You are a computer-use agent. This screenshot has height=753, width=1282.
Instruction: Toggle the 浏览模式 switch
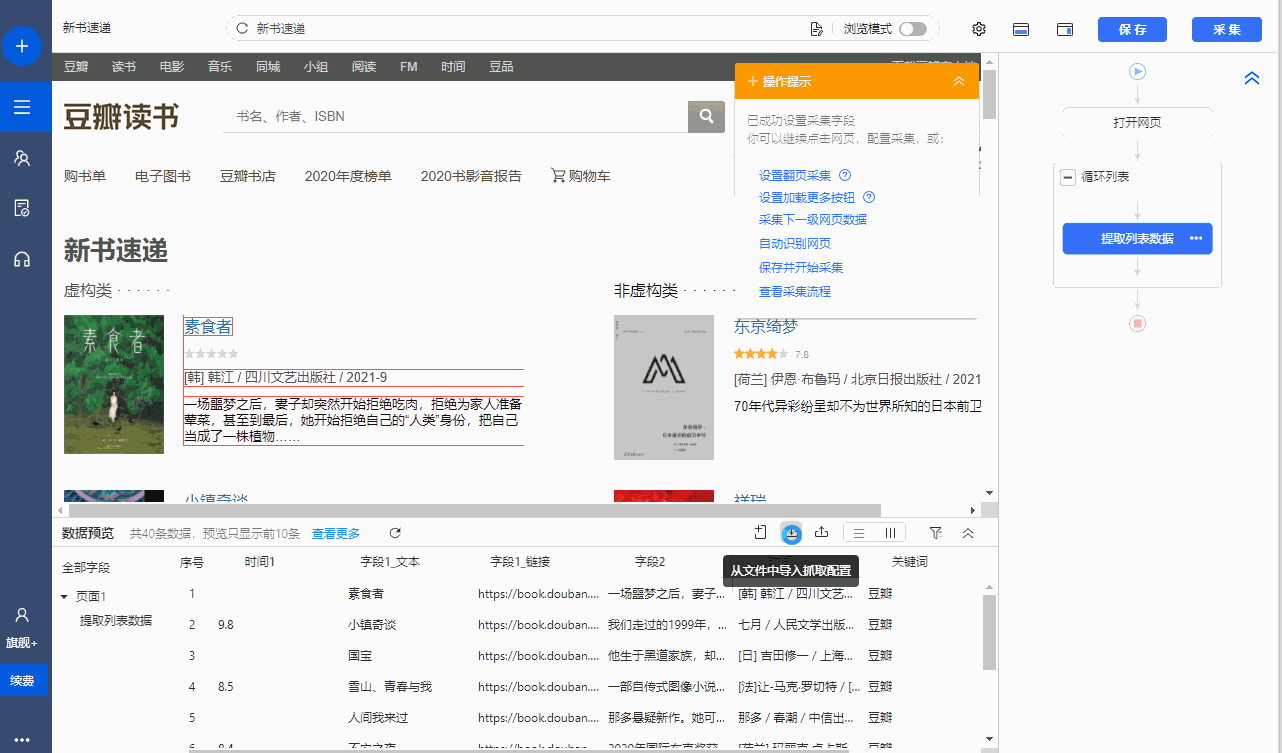point(912,29)
